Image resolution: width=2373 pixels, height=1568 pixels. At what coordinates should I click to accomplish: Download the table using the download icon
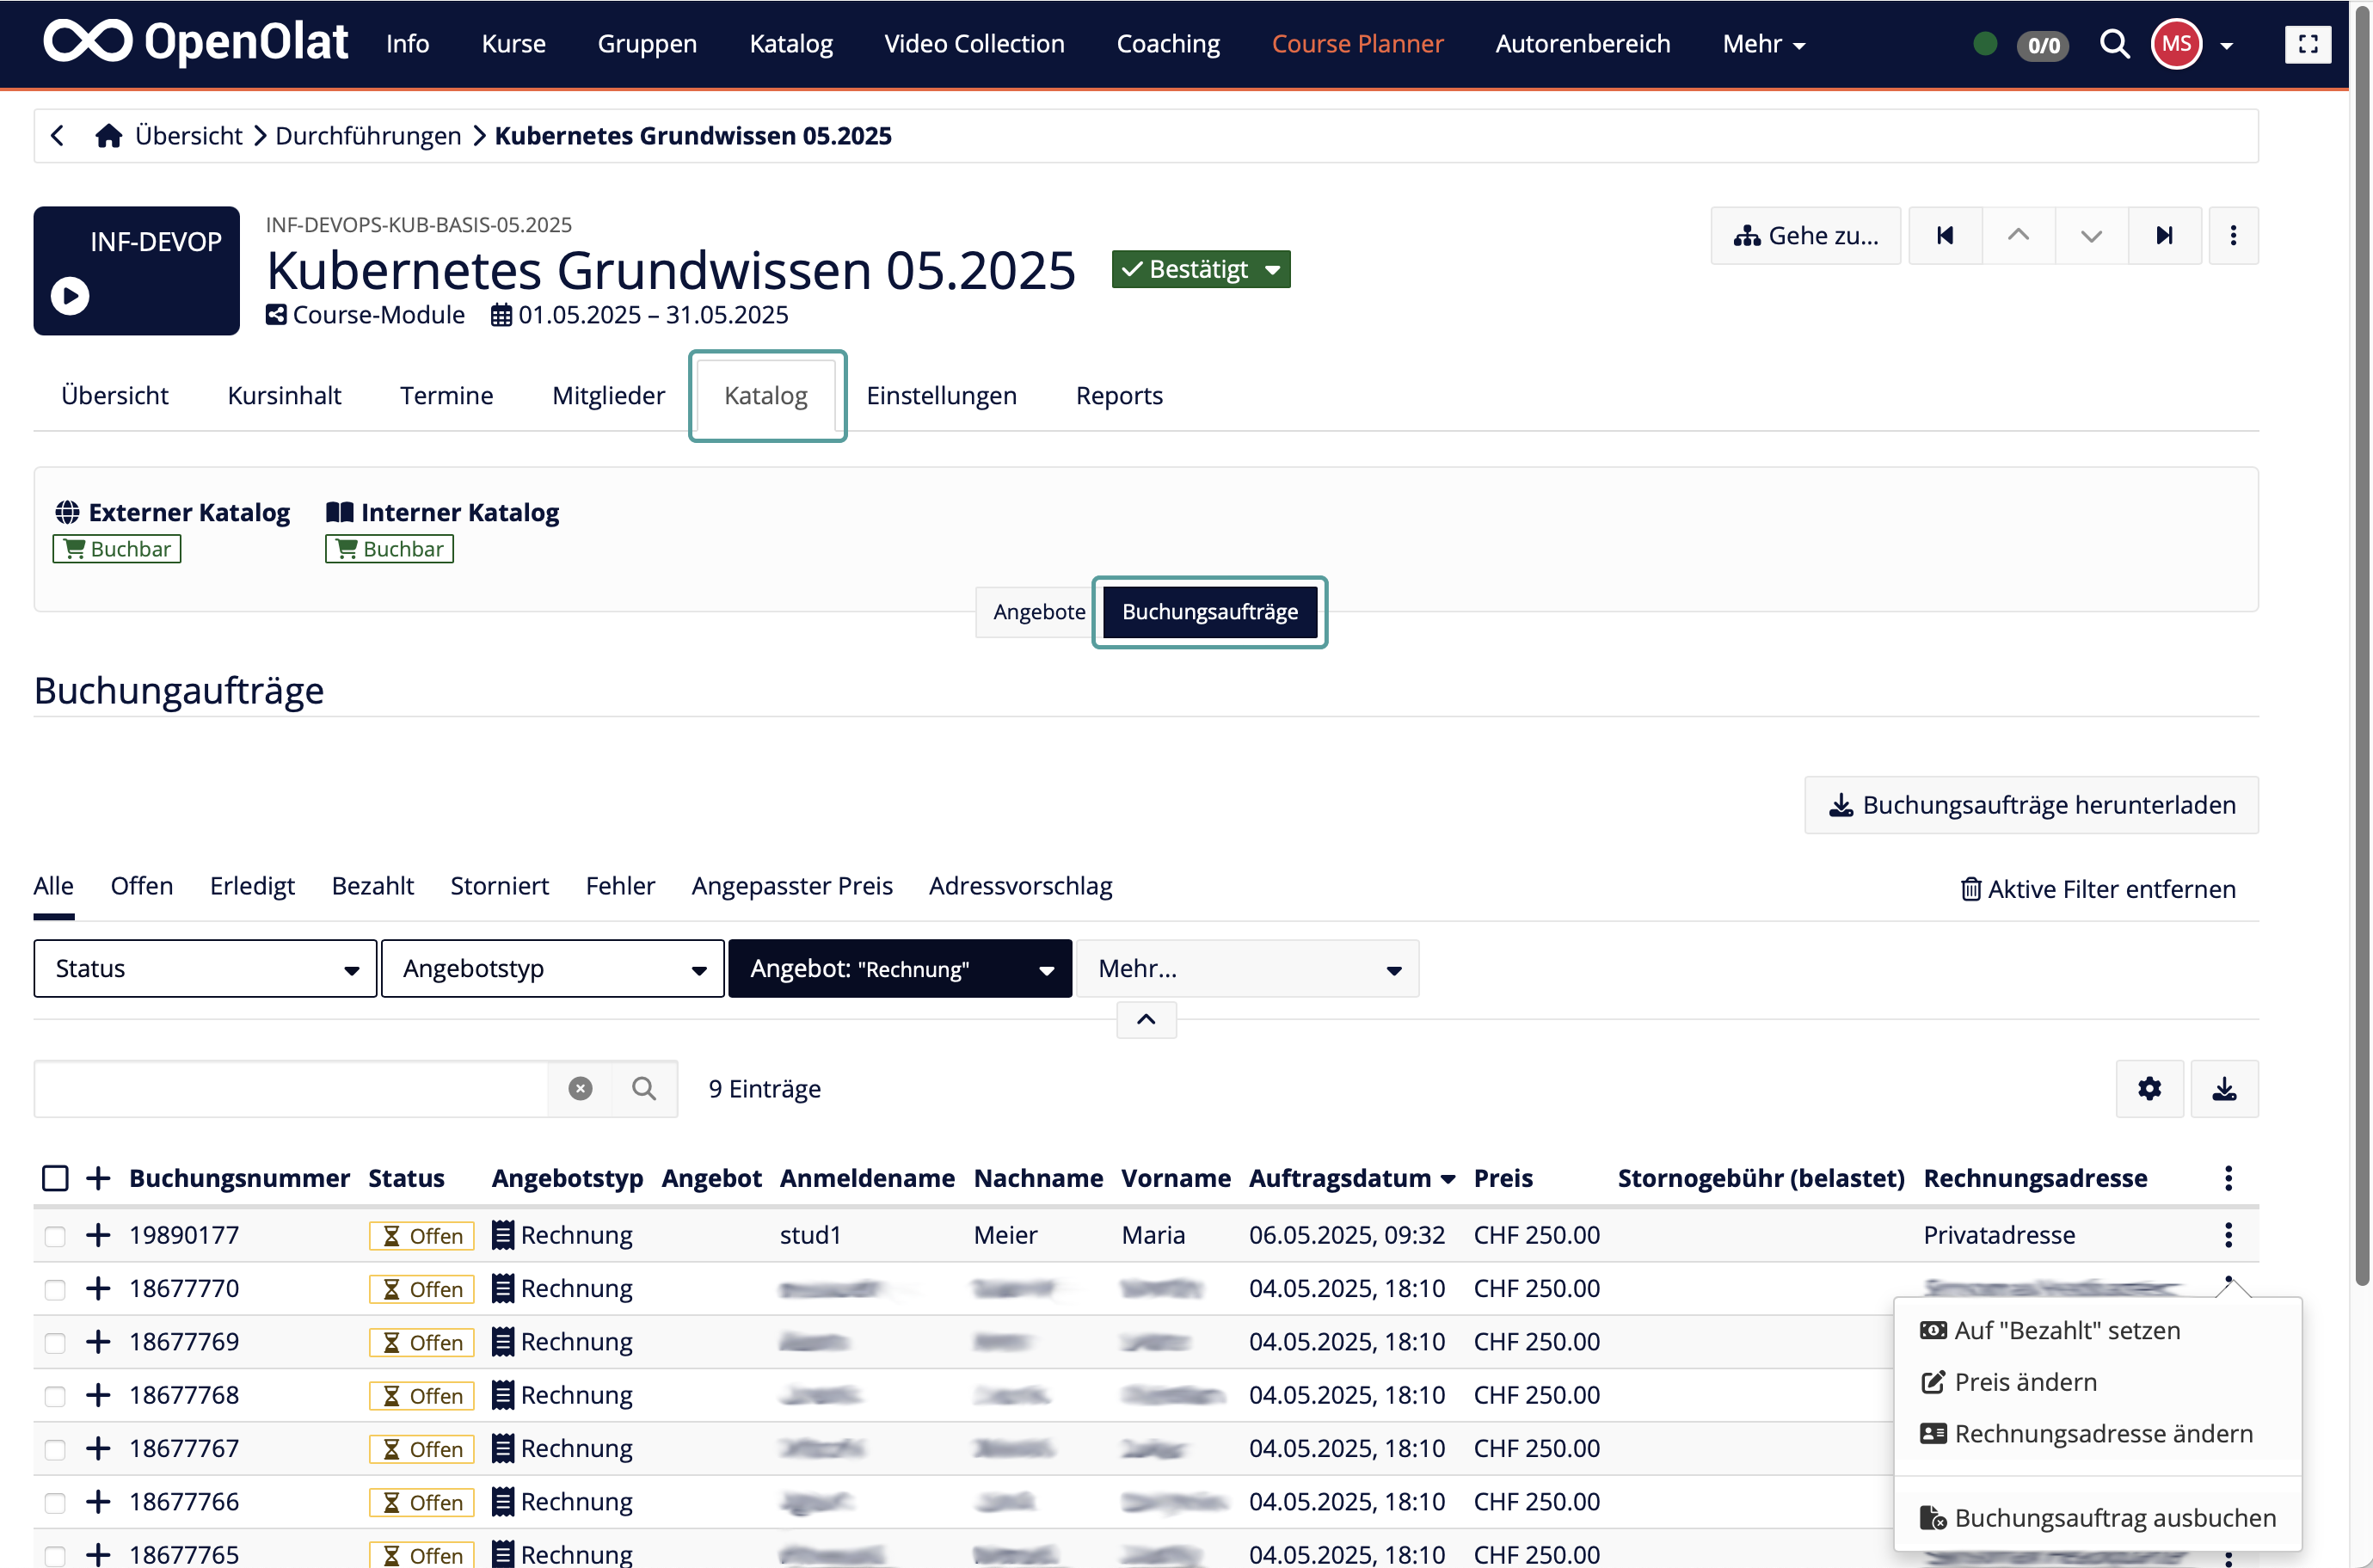pos(2224,1089)
